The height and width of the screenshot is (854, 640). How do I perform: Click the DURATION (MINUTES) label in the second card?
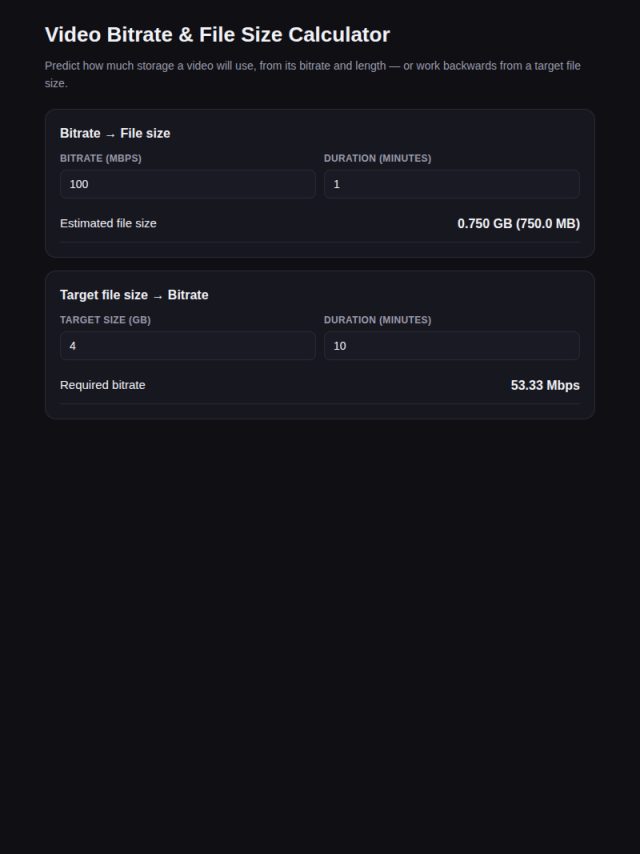(x=377, y=320)
